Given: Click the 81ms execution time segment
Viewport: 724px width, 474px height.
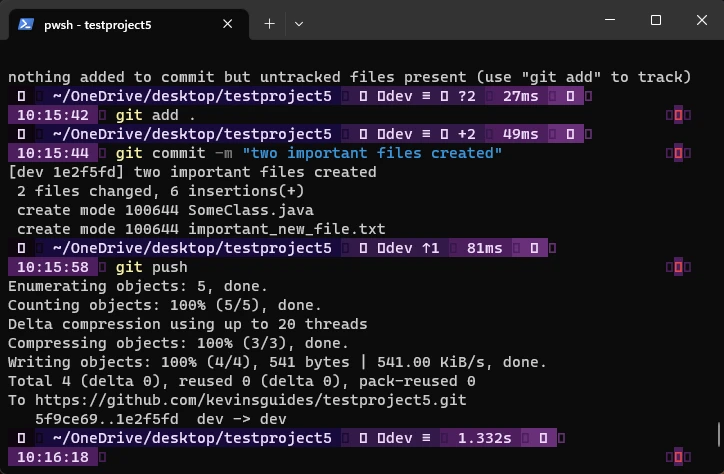Looking at the screenshot, I should pyautogui.click(x=484, y=248).
